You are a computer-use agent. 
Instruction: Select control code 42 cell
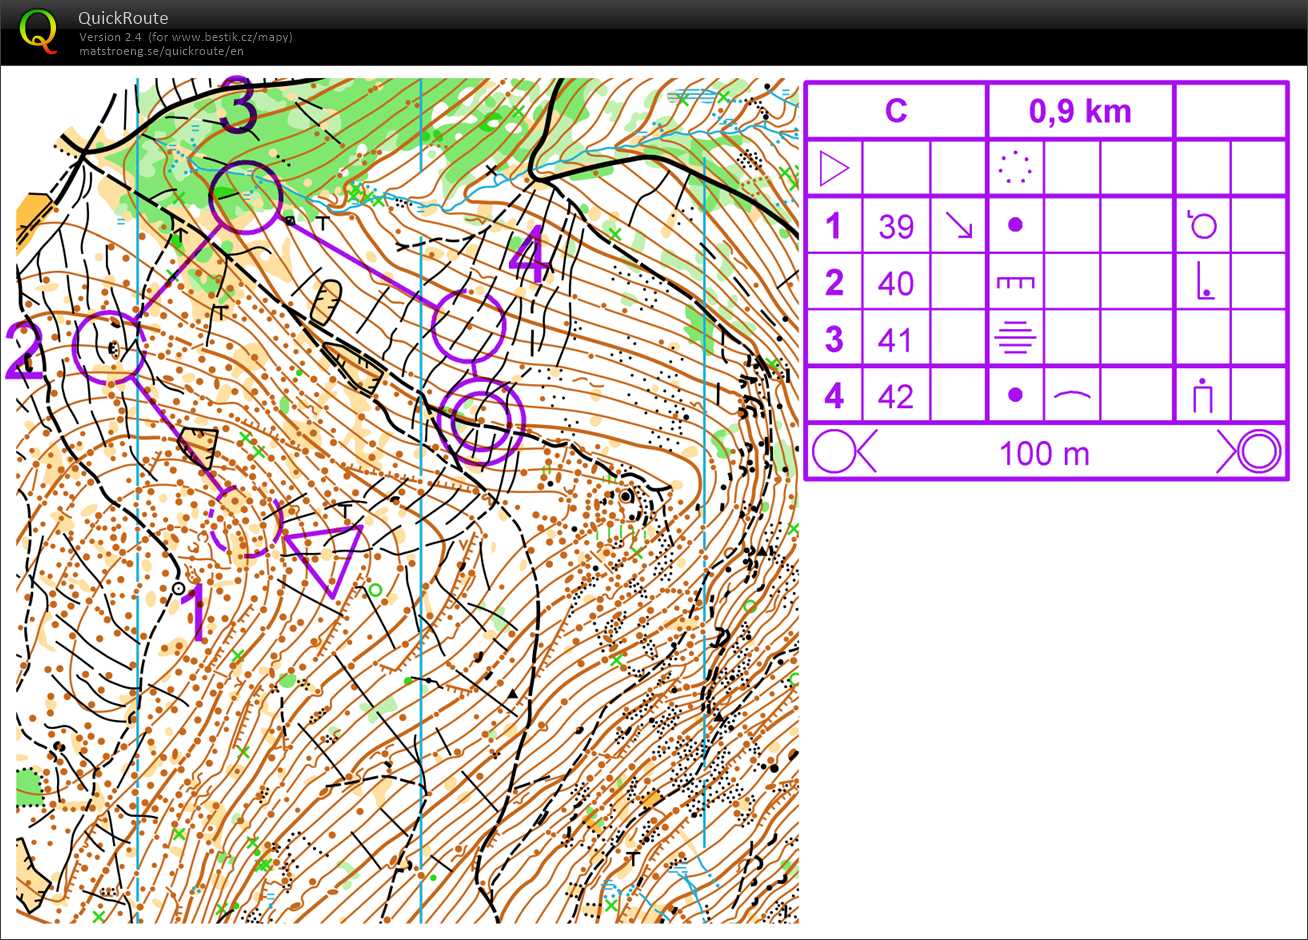896,396
